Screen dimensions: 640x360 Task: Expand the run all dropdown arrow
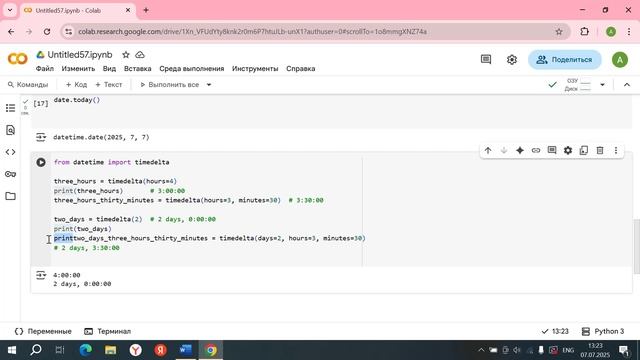[x=209, y=85]
